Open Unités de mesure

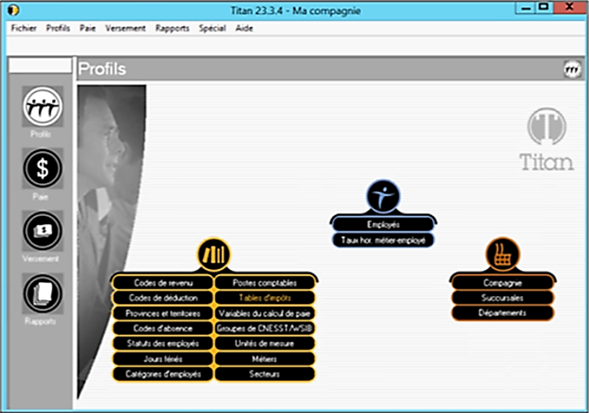tap(264, 343)
